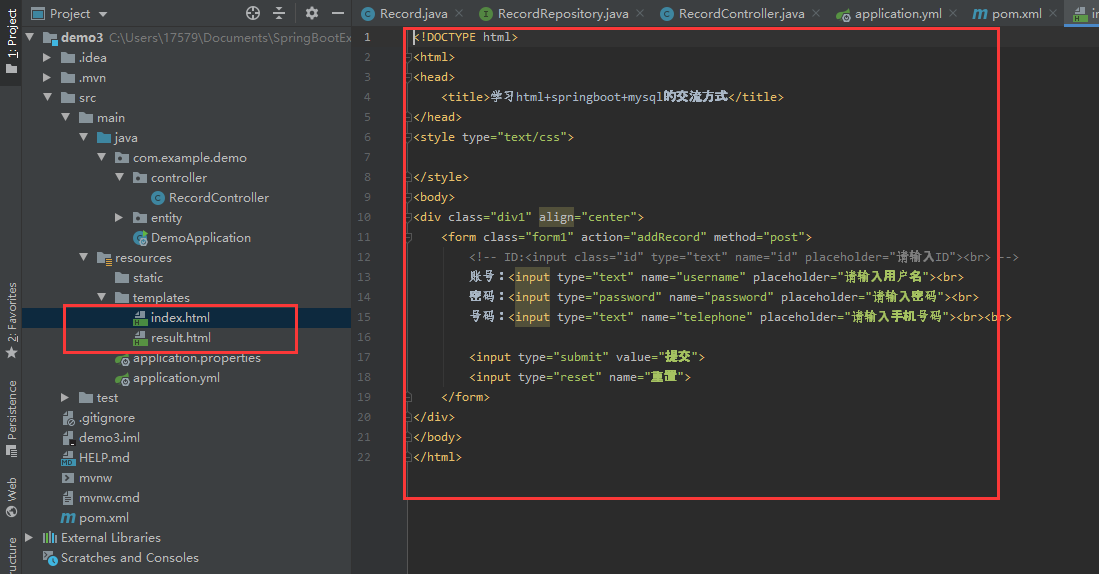Fold the form block on line 11

point(408,237)
